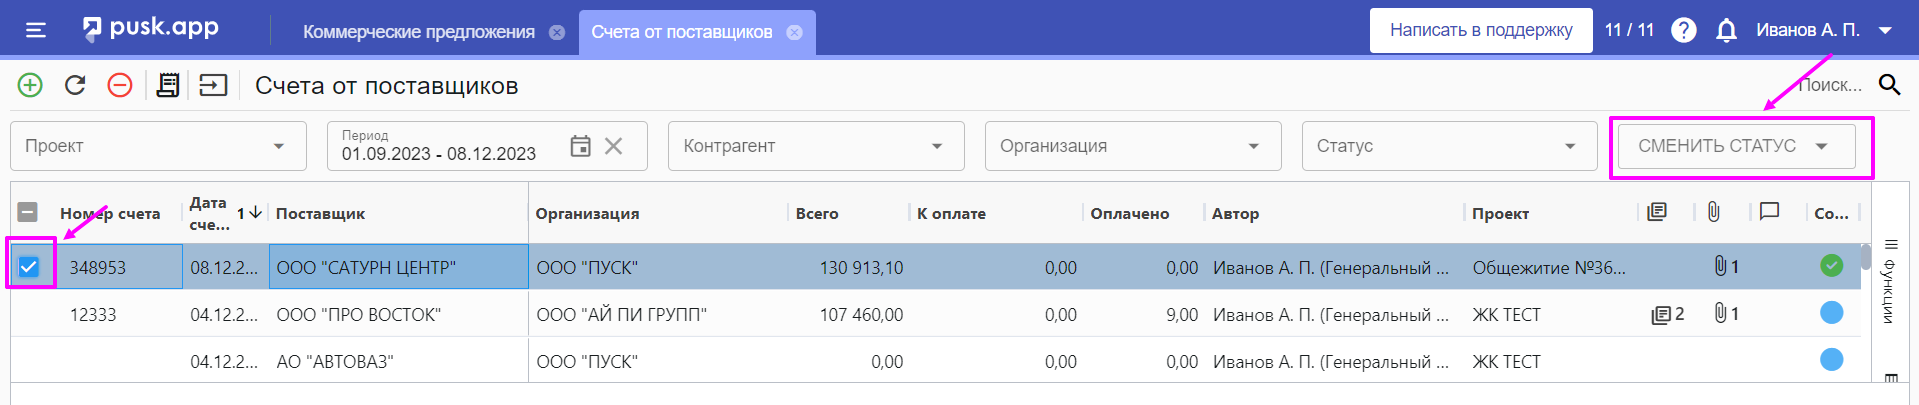The height and width of the screenshot is (405, 1919).
Task: Click the Оплачено column header
Action: click(x=1130, y=213)
